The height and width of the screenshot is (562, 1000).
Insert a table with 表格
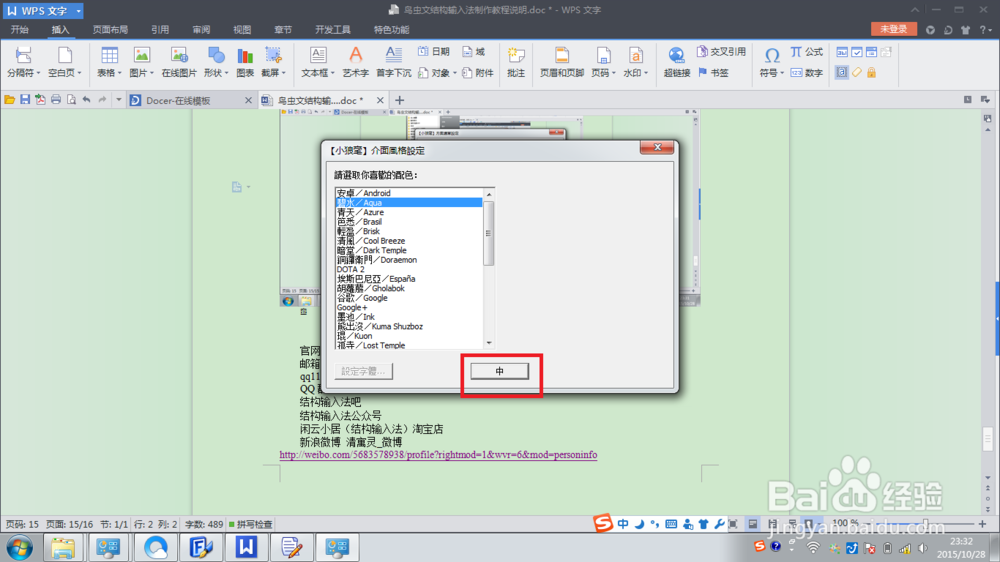(109, 62)
